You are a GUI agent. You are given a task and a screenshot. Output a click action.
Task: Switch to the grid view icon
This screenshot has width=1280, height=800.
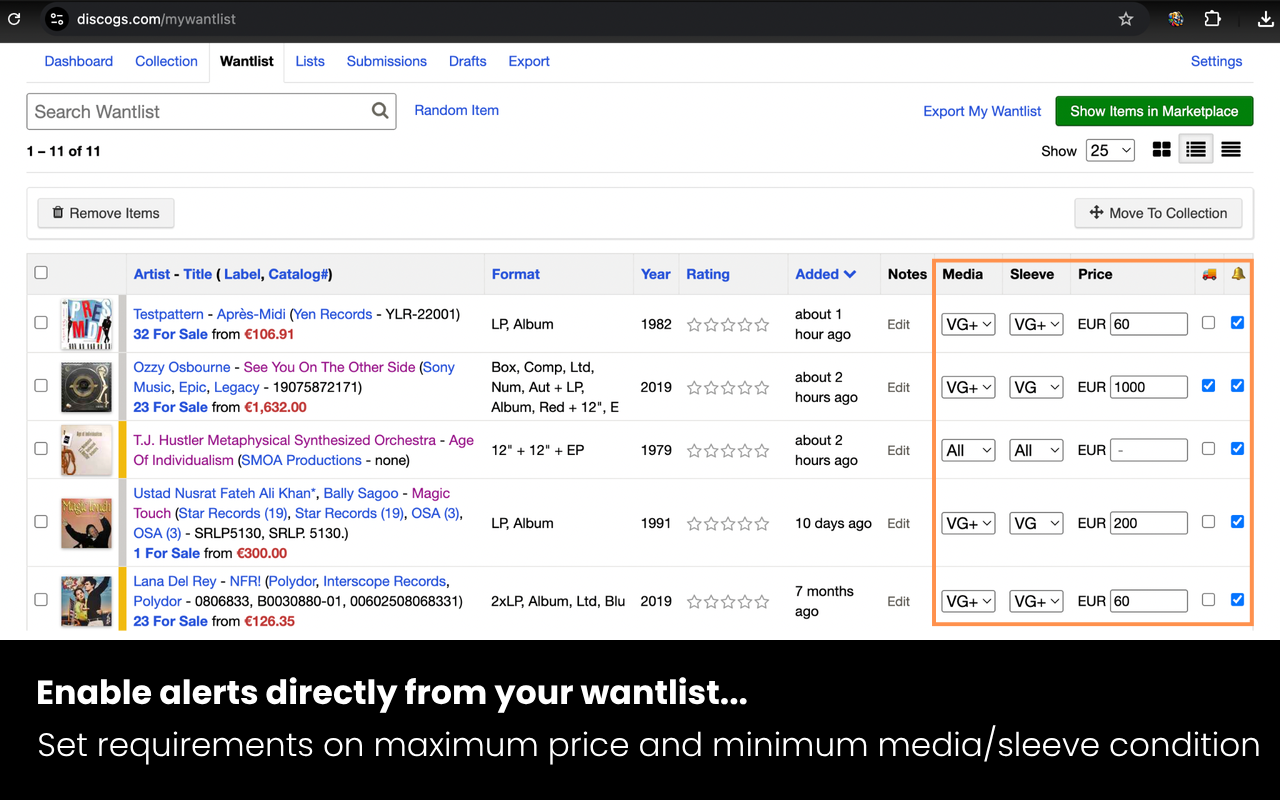coord(1162,150)
